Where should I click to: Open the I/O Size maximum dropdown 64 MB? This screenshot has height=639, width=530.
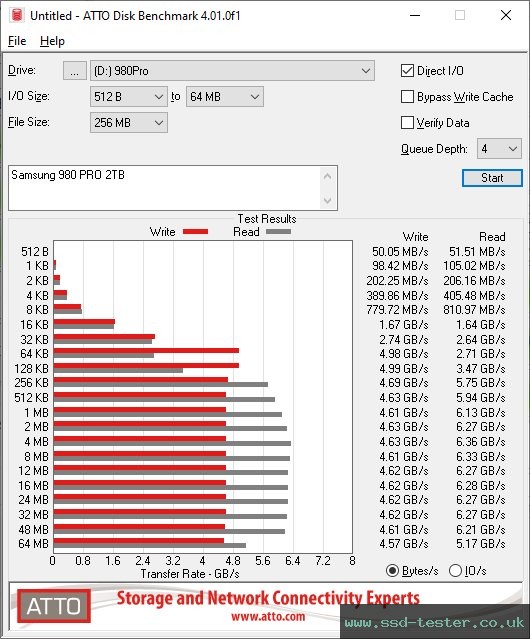224,97
